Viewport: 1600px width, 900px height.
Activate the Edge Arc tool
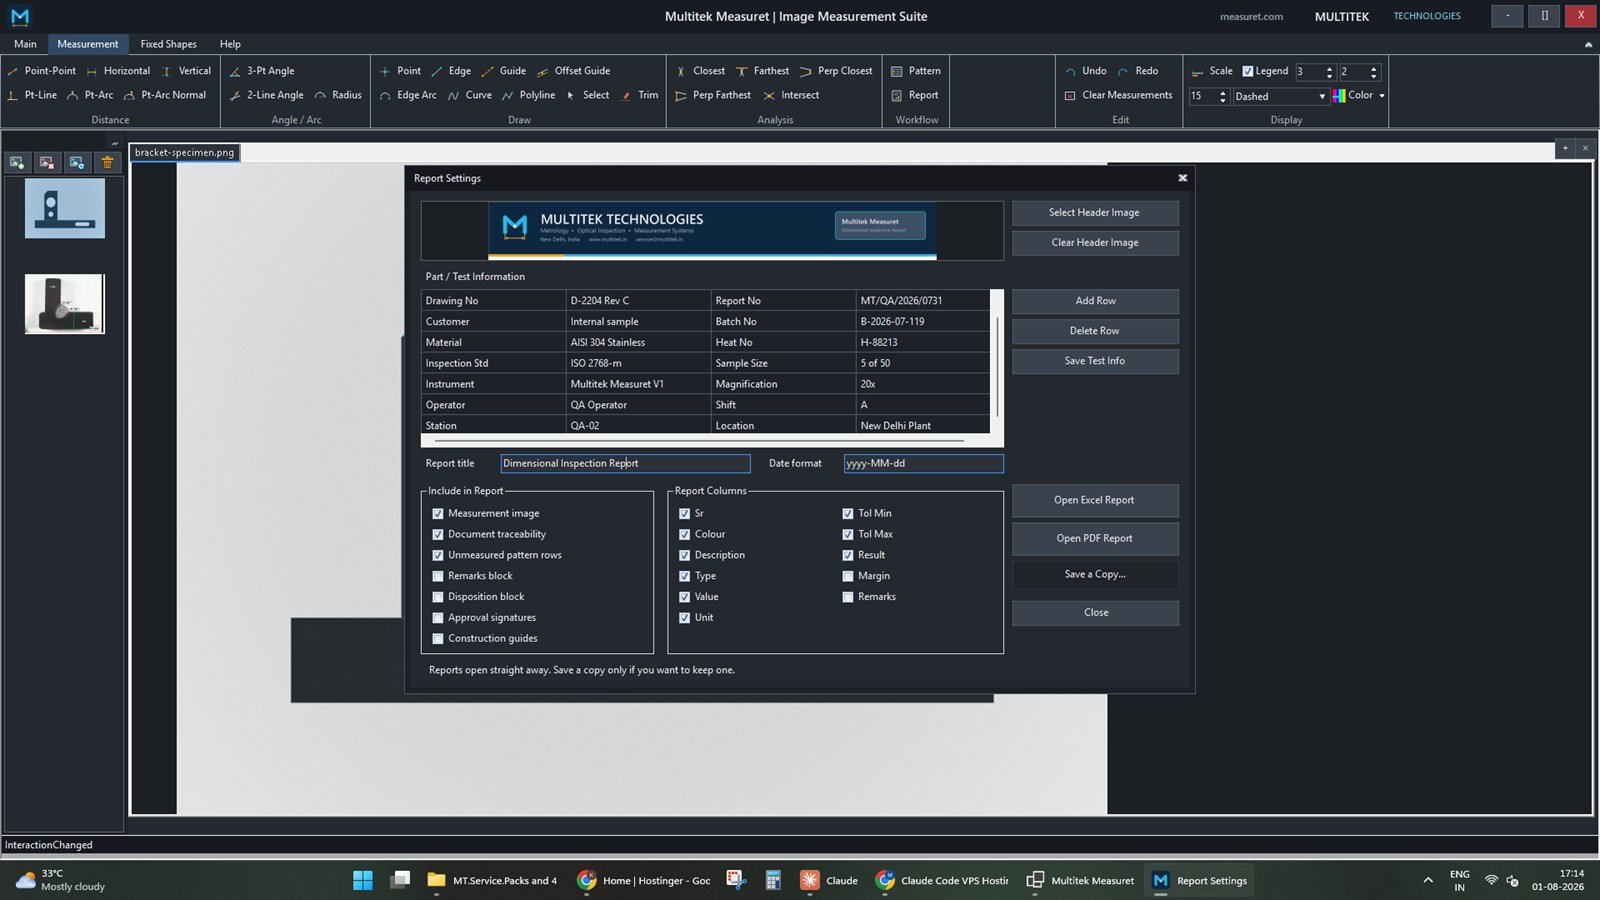coord(408,95)
